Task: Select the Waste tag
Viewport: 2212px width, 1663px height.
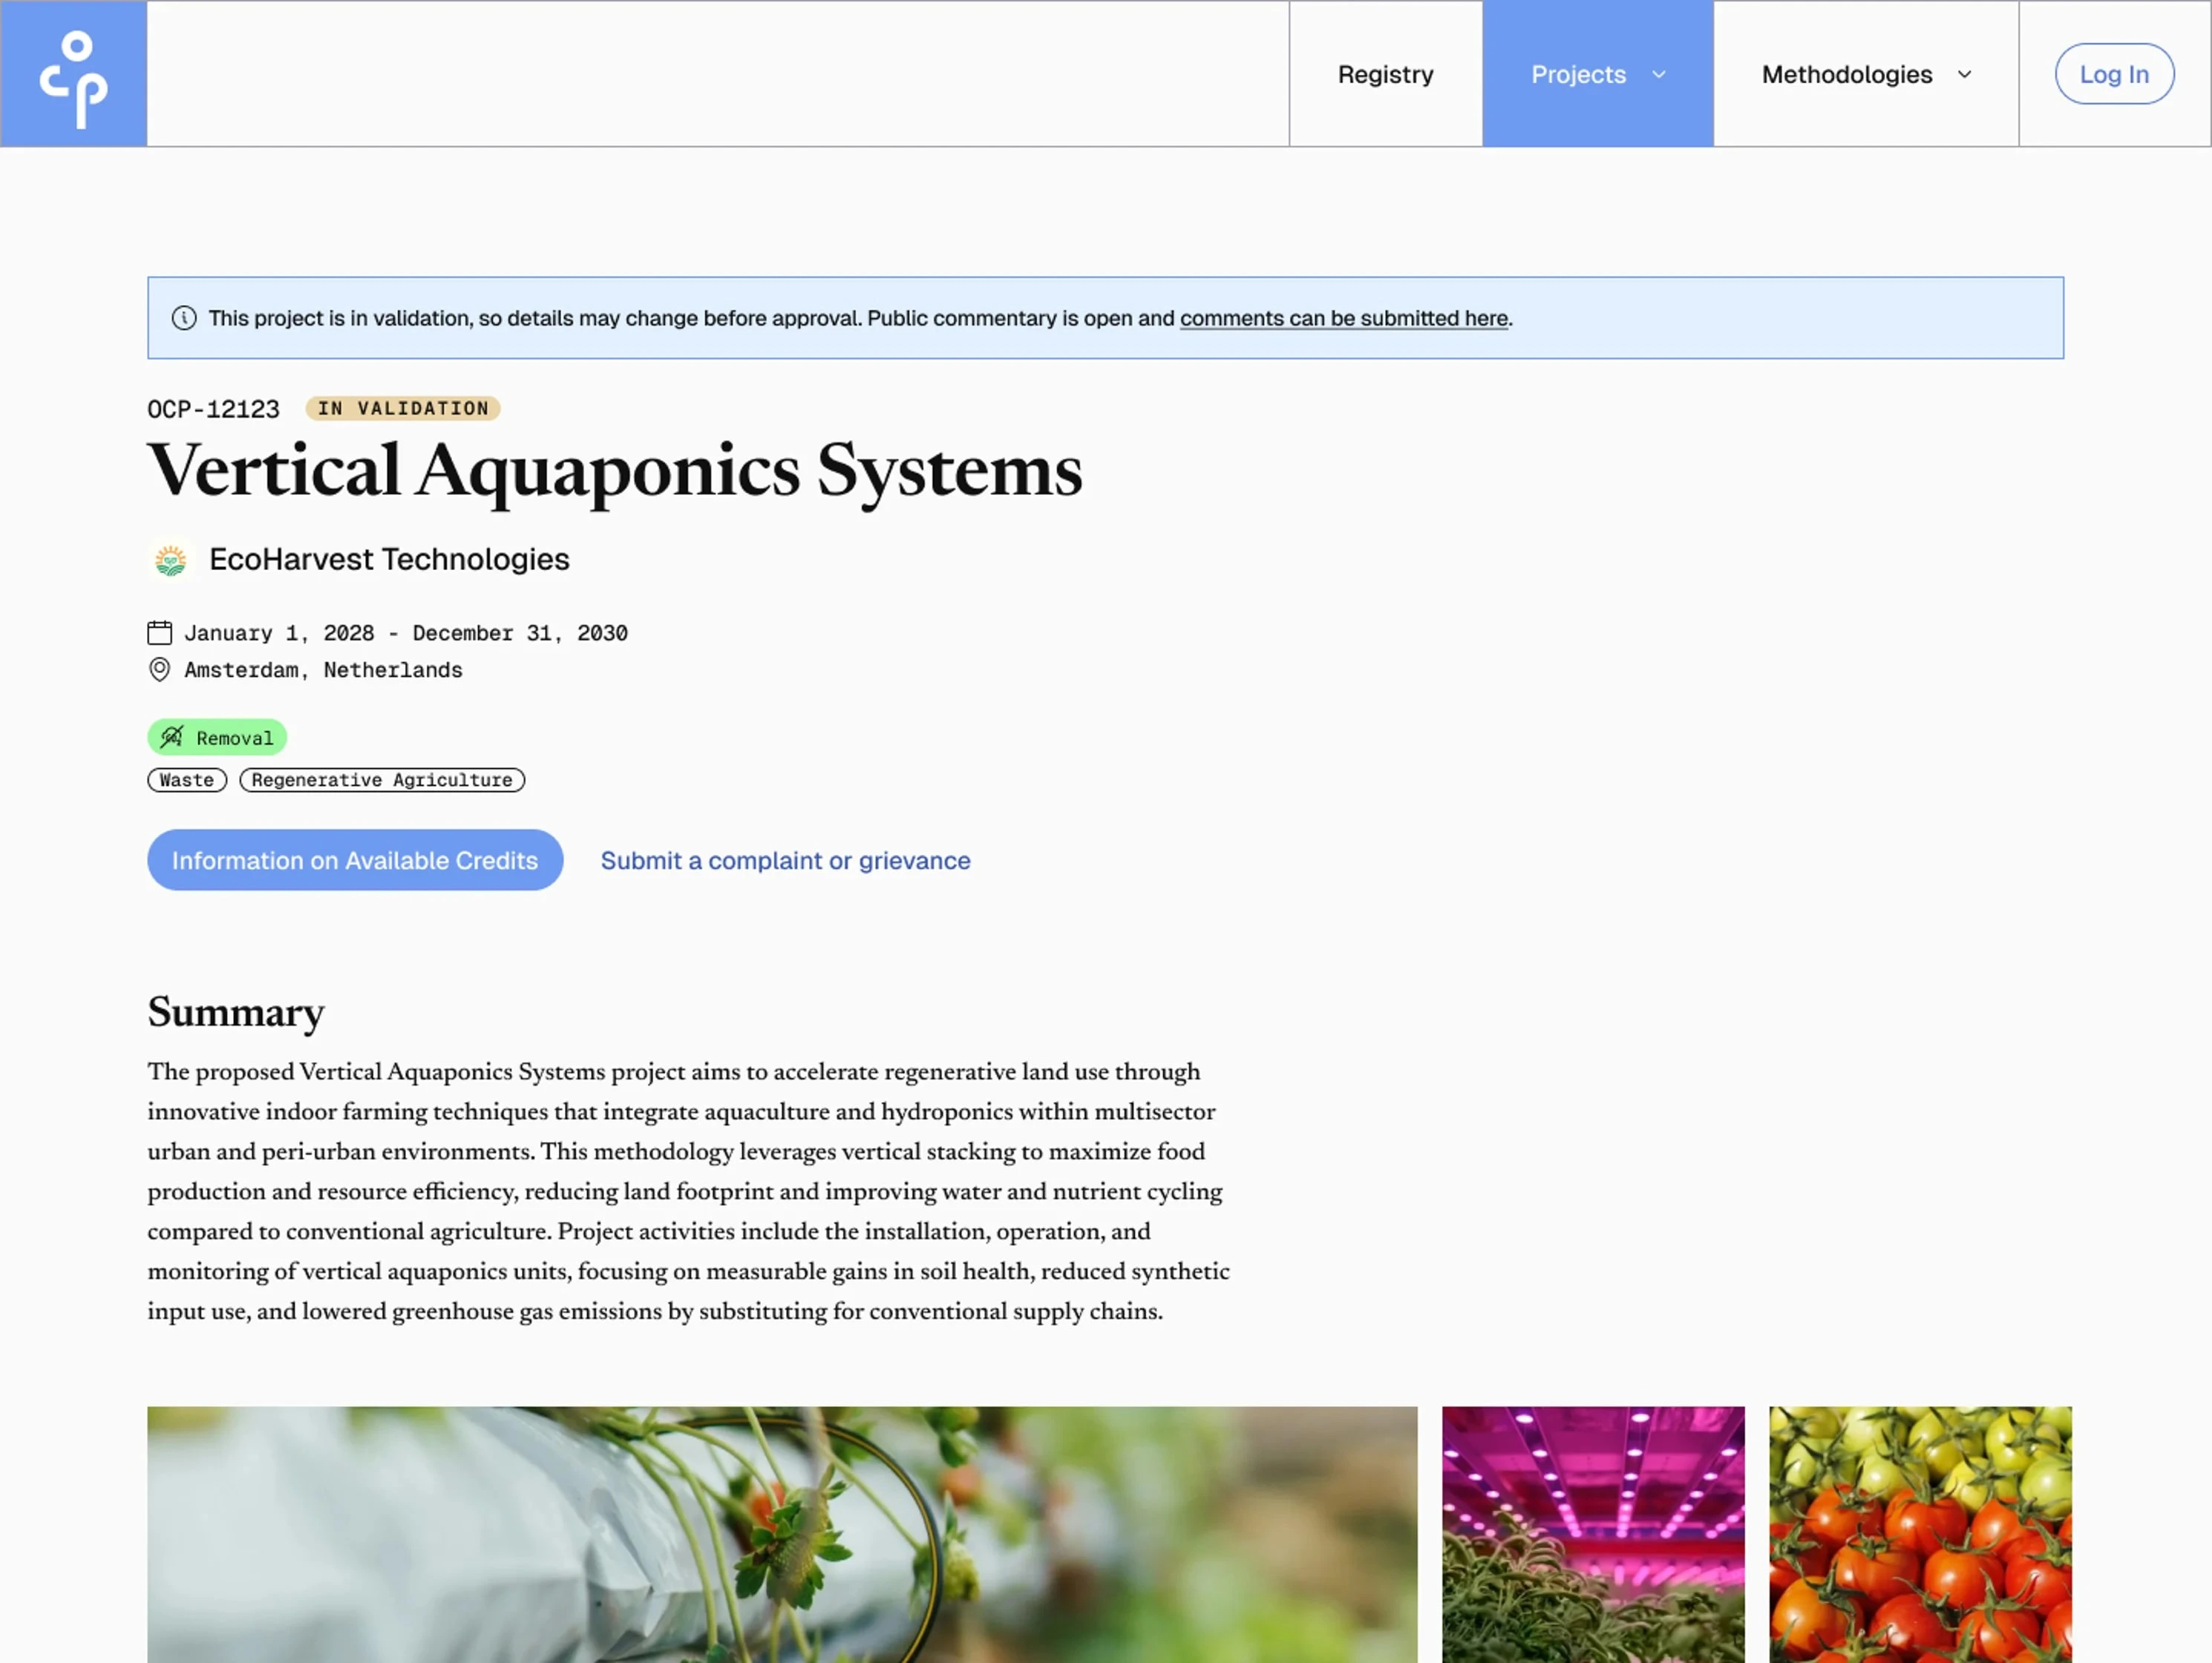Action: click(187, 780)
